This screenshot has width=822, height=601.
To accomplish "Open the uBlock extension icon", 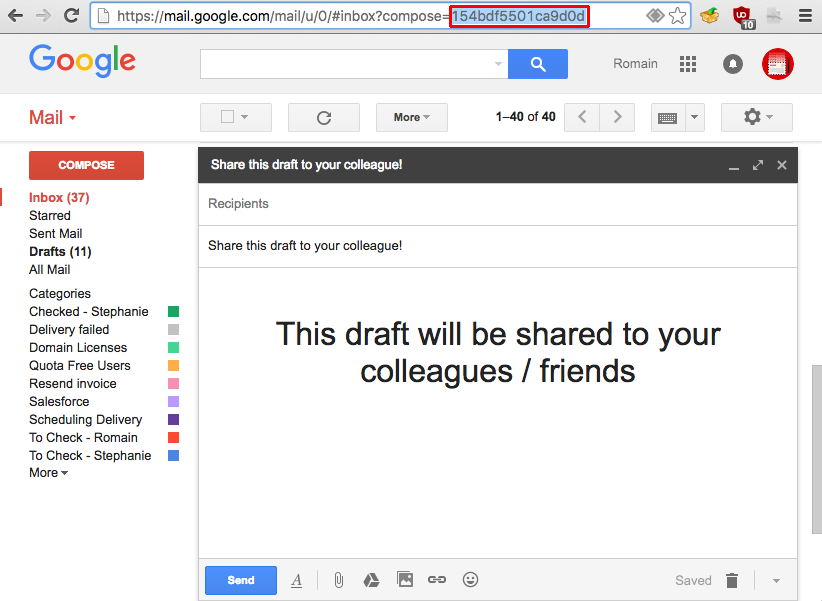I will (x=743, y=17).
